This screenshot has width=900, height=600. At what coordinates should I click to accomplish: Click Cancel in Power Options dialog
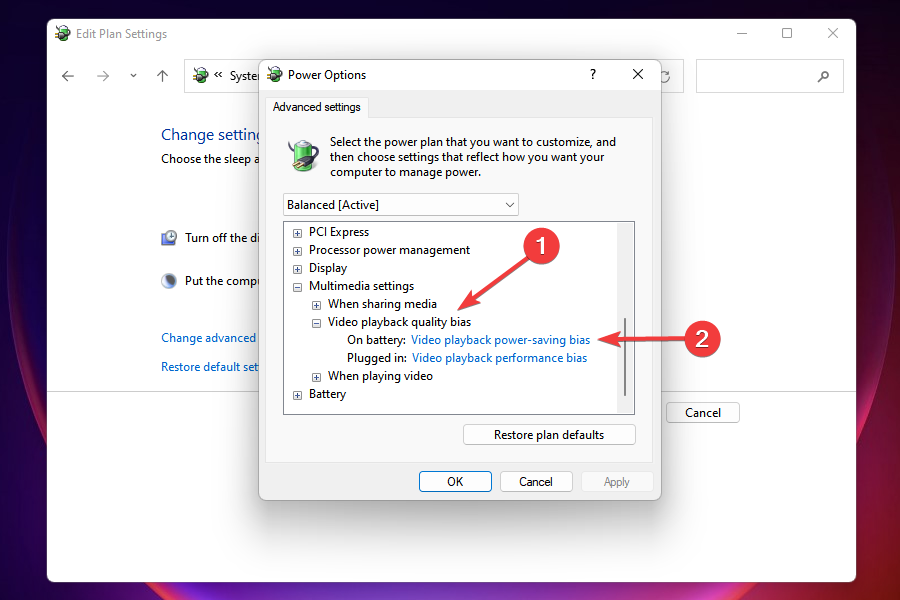click(x=536, y=482)
